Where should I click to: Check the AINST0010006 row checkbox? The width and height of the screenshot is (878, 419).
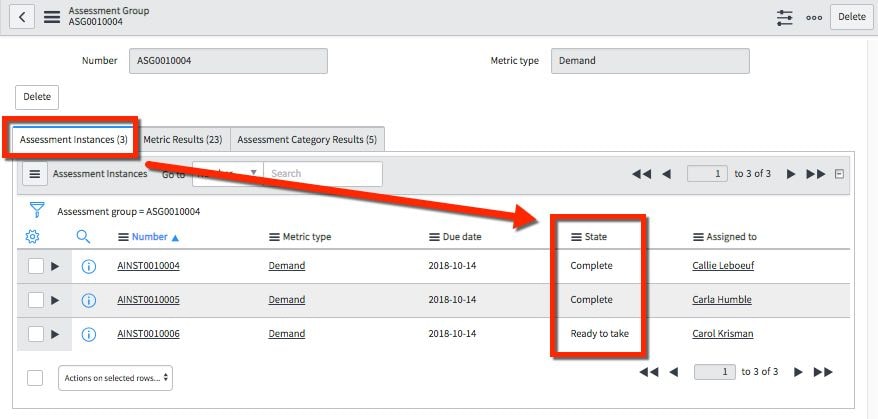(x=36, y=334)
